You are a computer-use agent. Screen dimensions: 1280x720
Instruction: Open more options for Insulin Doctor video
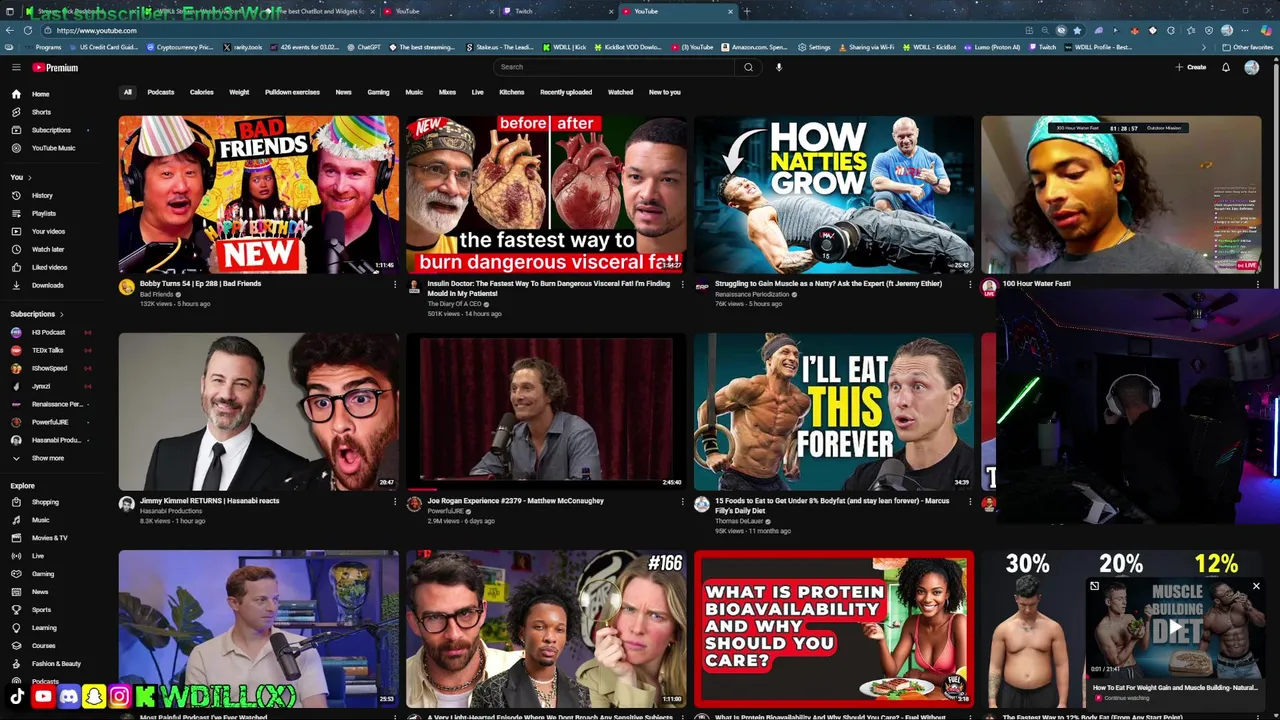point(682,284)
